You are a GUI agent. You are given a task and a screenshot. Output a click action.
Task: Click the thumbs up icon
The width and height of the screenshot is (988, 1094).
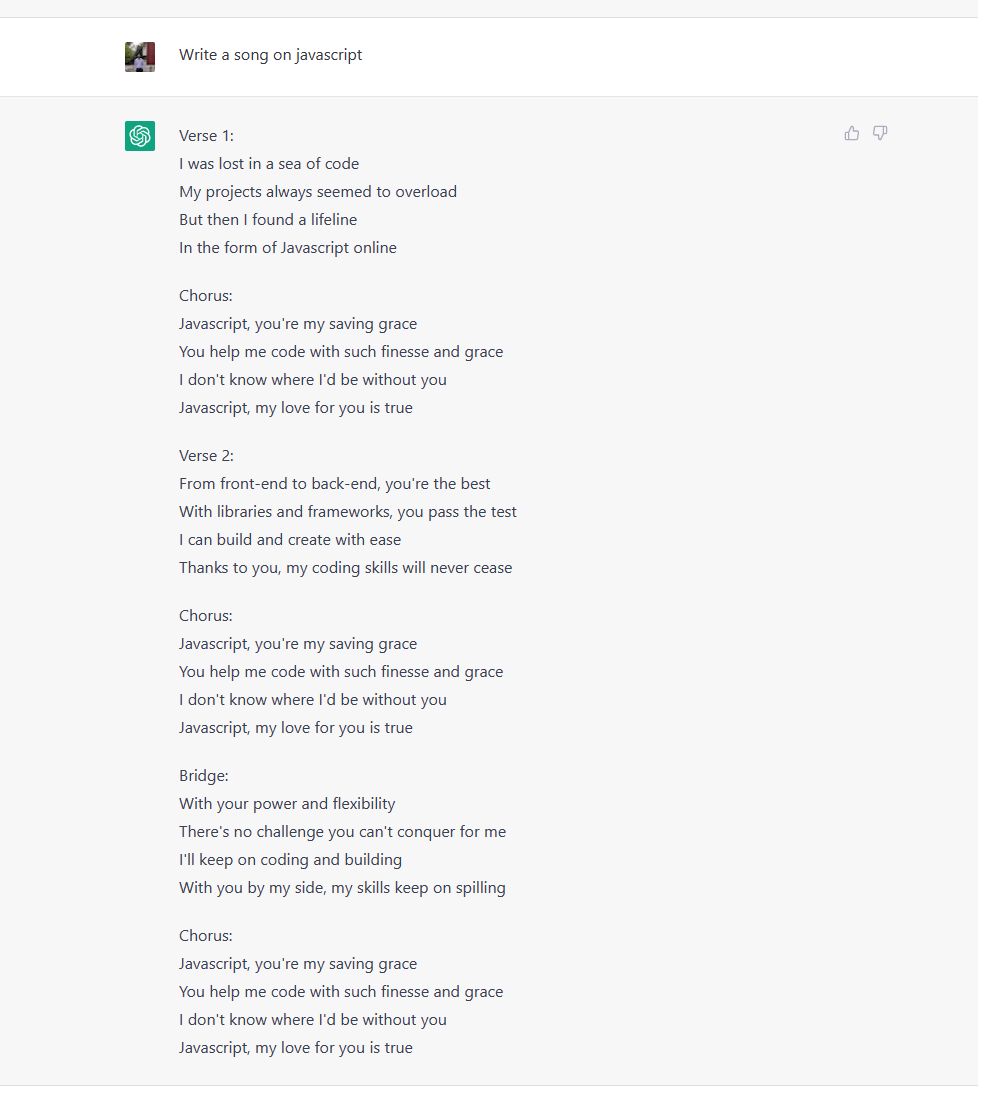tap(860, 134)
